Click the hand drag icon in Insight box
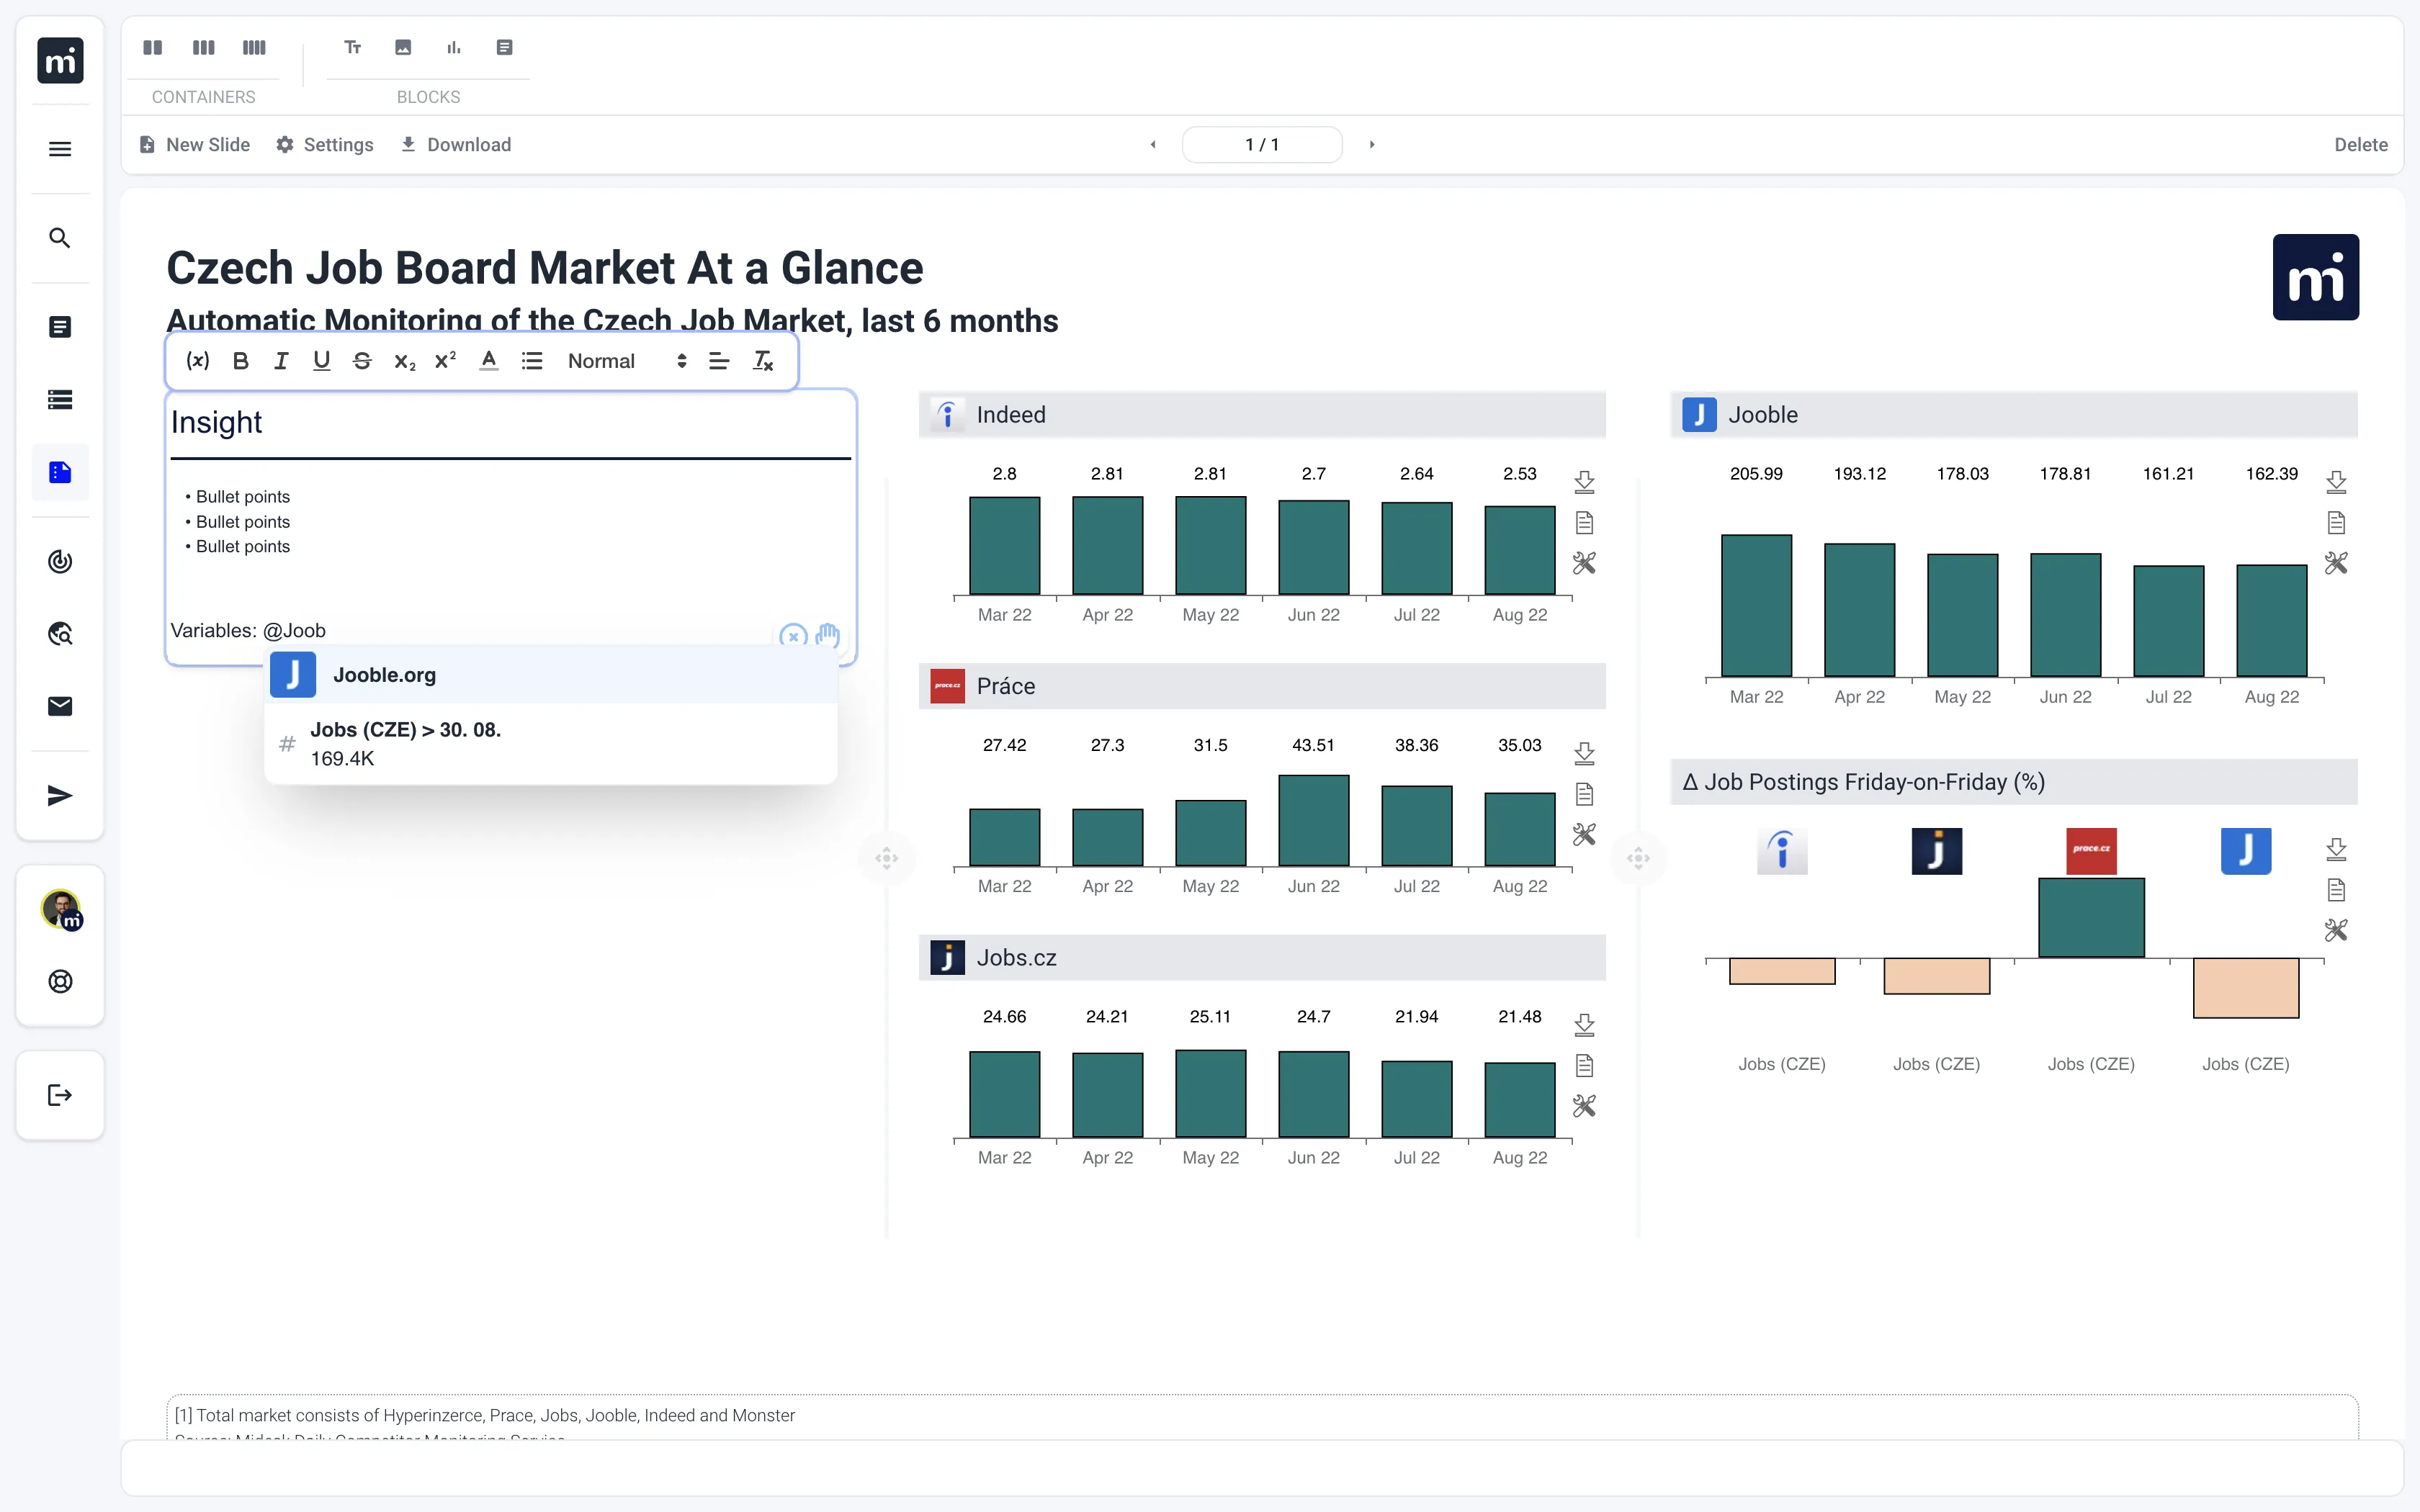Viewport: 2420px width, 1512px height. tap(827, 635)
